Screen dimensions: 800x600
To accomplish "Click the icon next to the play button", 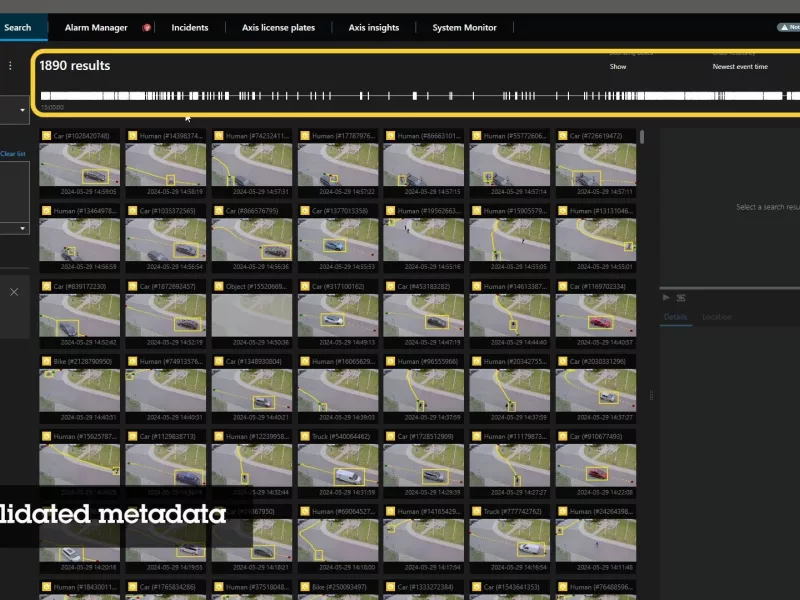I will 681,297.
